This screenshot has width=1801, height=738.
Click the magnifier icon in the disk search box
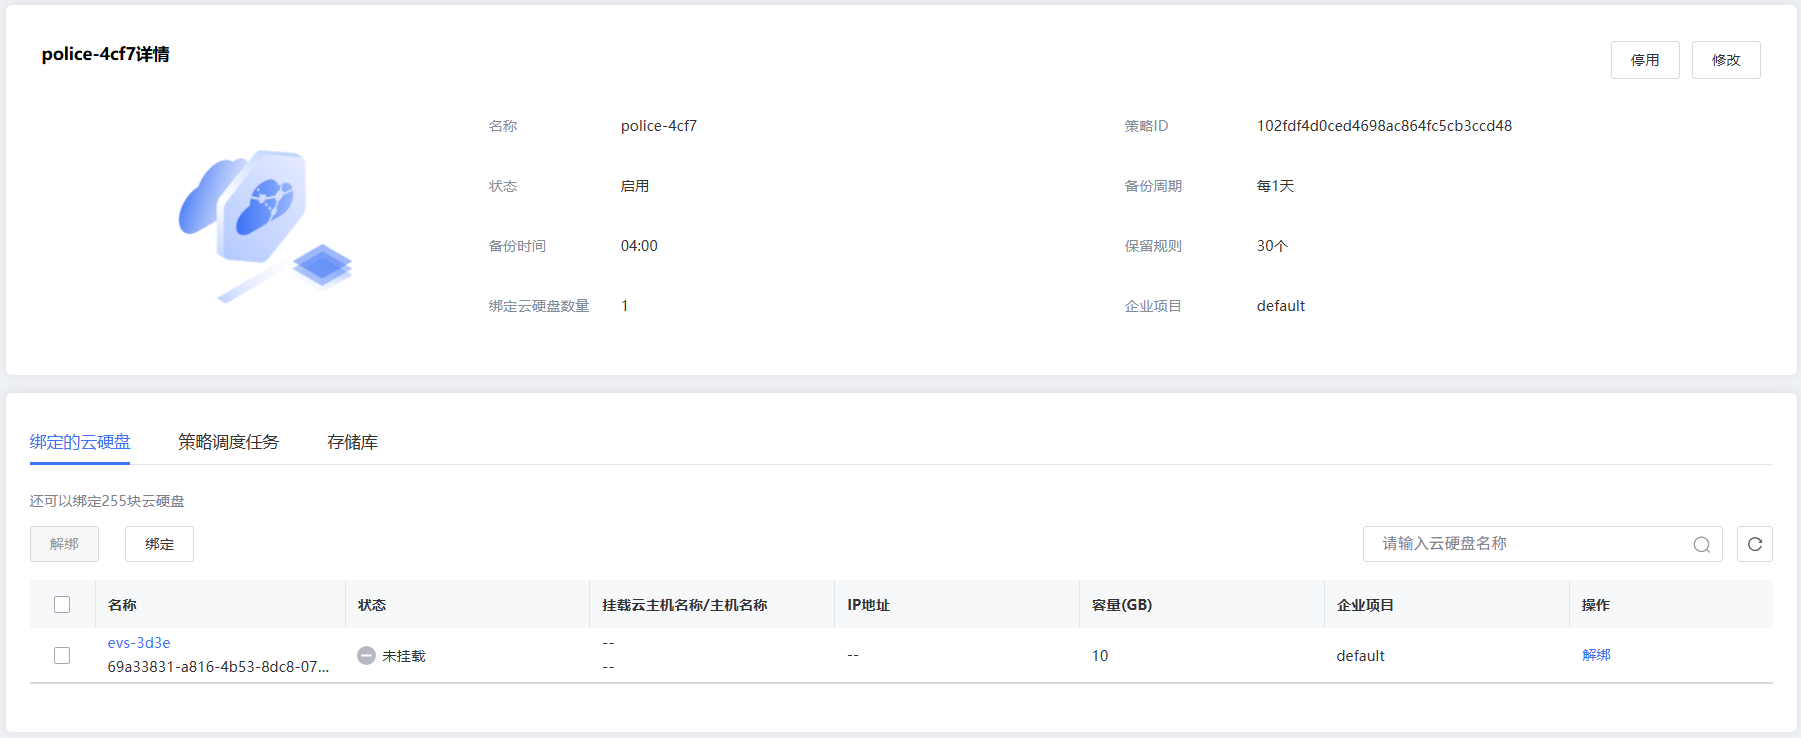tap(1701, 545)
